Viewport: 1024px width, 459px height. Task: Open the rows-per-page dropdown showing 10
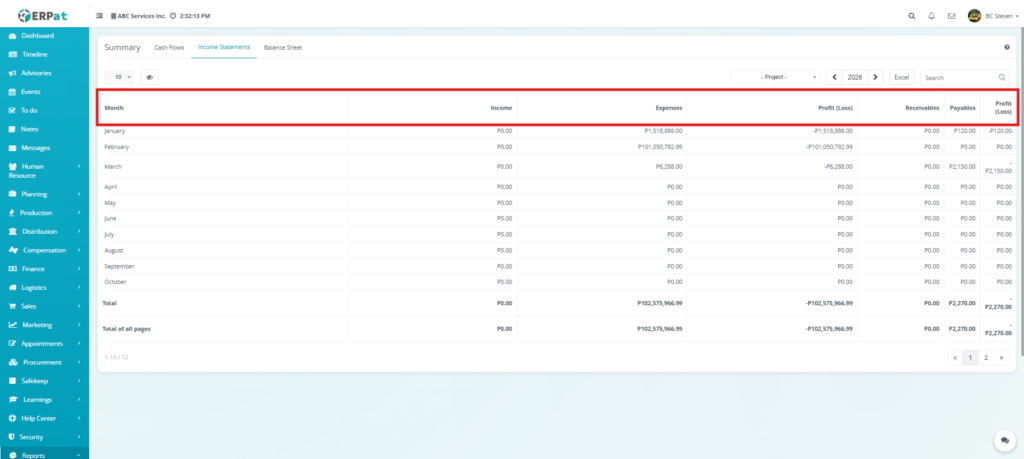[120, 77]
